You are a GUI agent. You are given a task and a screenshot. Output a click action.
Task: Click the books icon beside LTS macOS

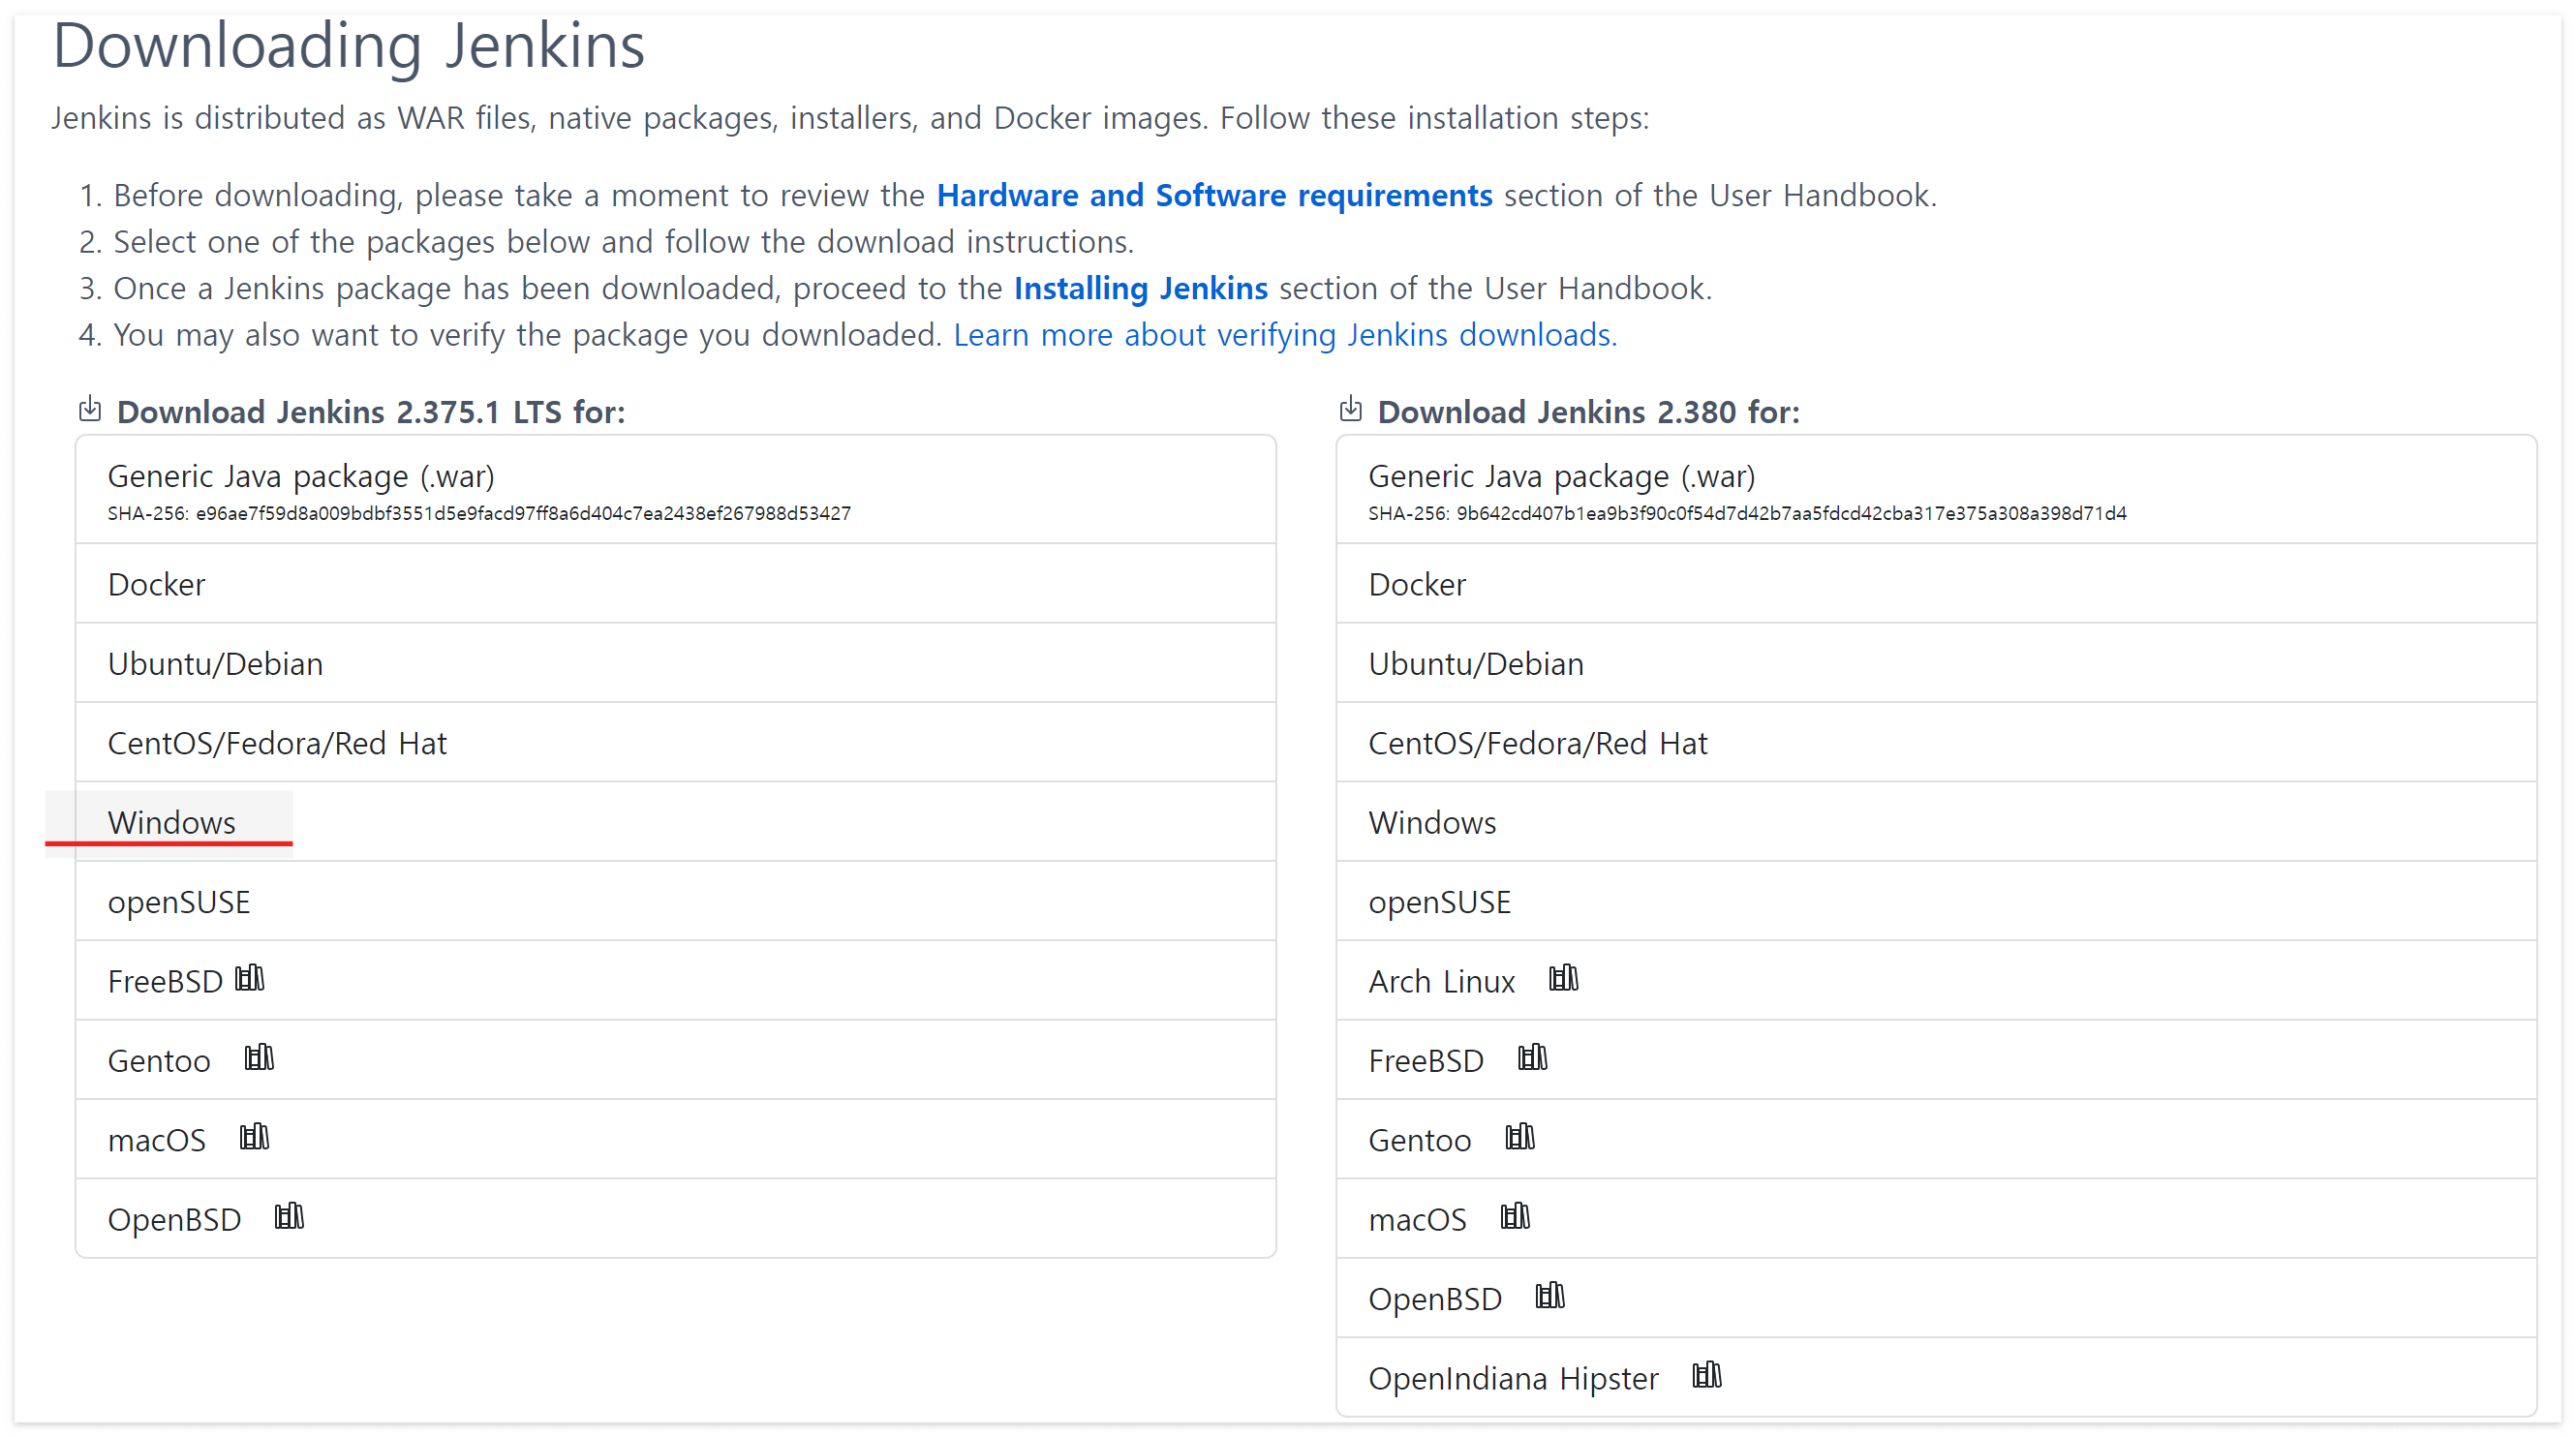[254, 1137]
